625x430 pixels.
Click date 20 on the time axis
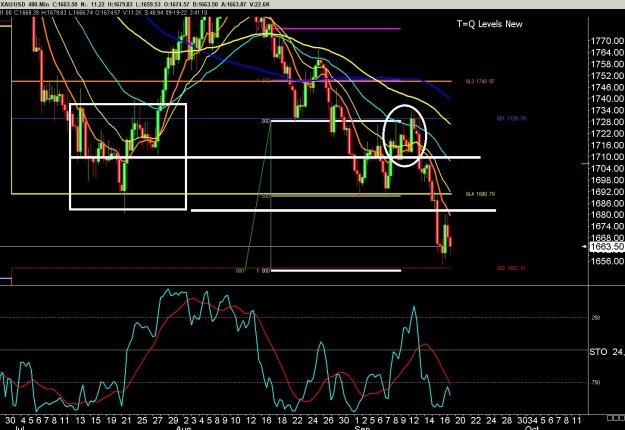pos(460,420)
